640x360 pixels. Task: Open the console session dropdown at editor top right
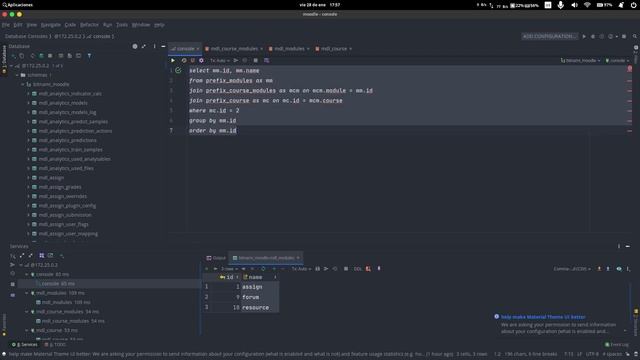pyautogui.click(x=617, y=60)
